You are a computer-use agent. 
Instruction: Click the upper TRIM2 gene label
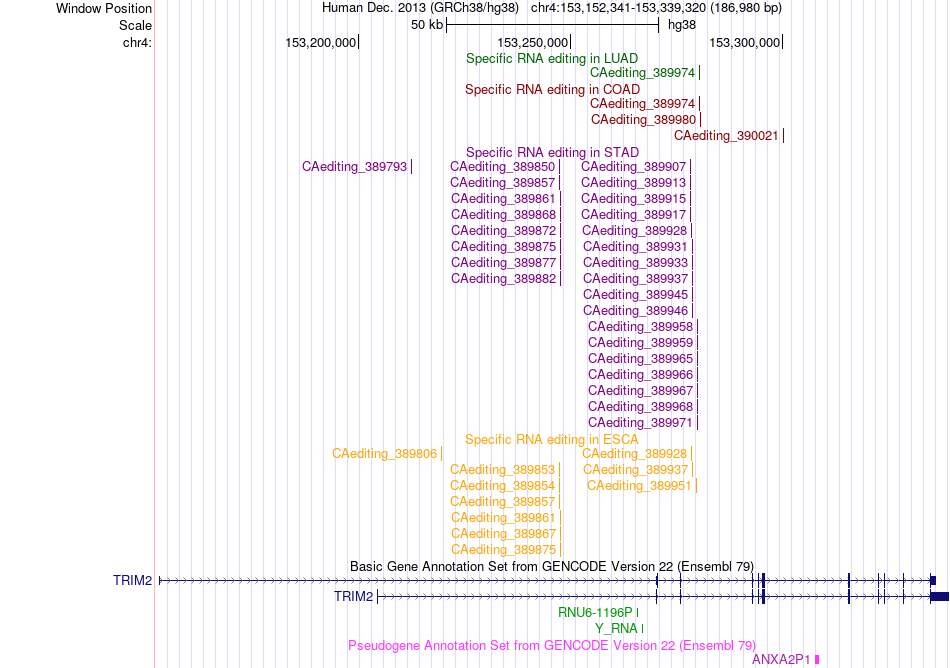132,580
